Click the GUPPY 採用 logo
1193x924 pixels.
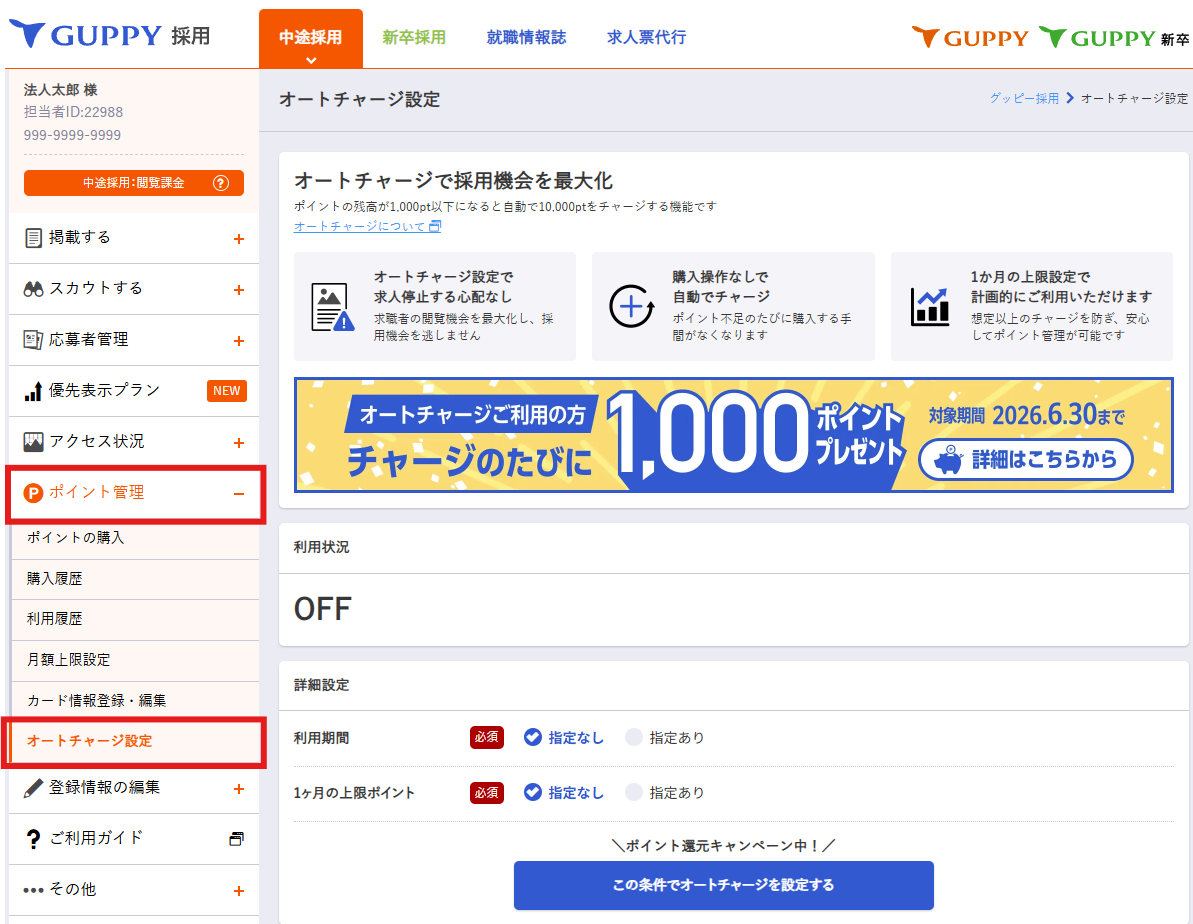[x=110, y=35]
